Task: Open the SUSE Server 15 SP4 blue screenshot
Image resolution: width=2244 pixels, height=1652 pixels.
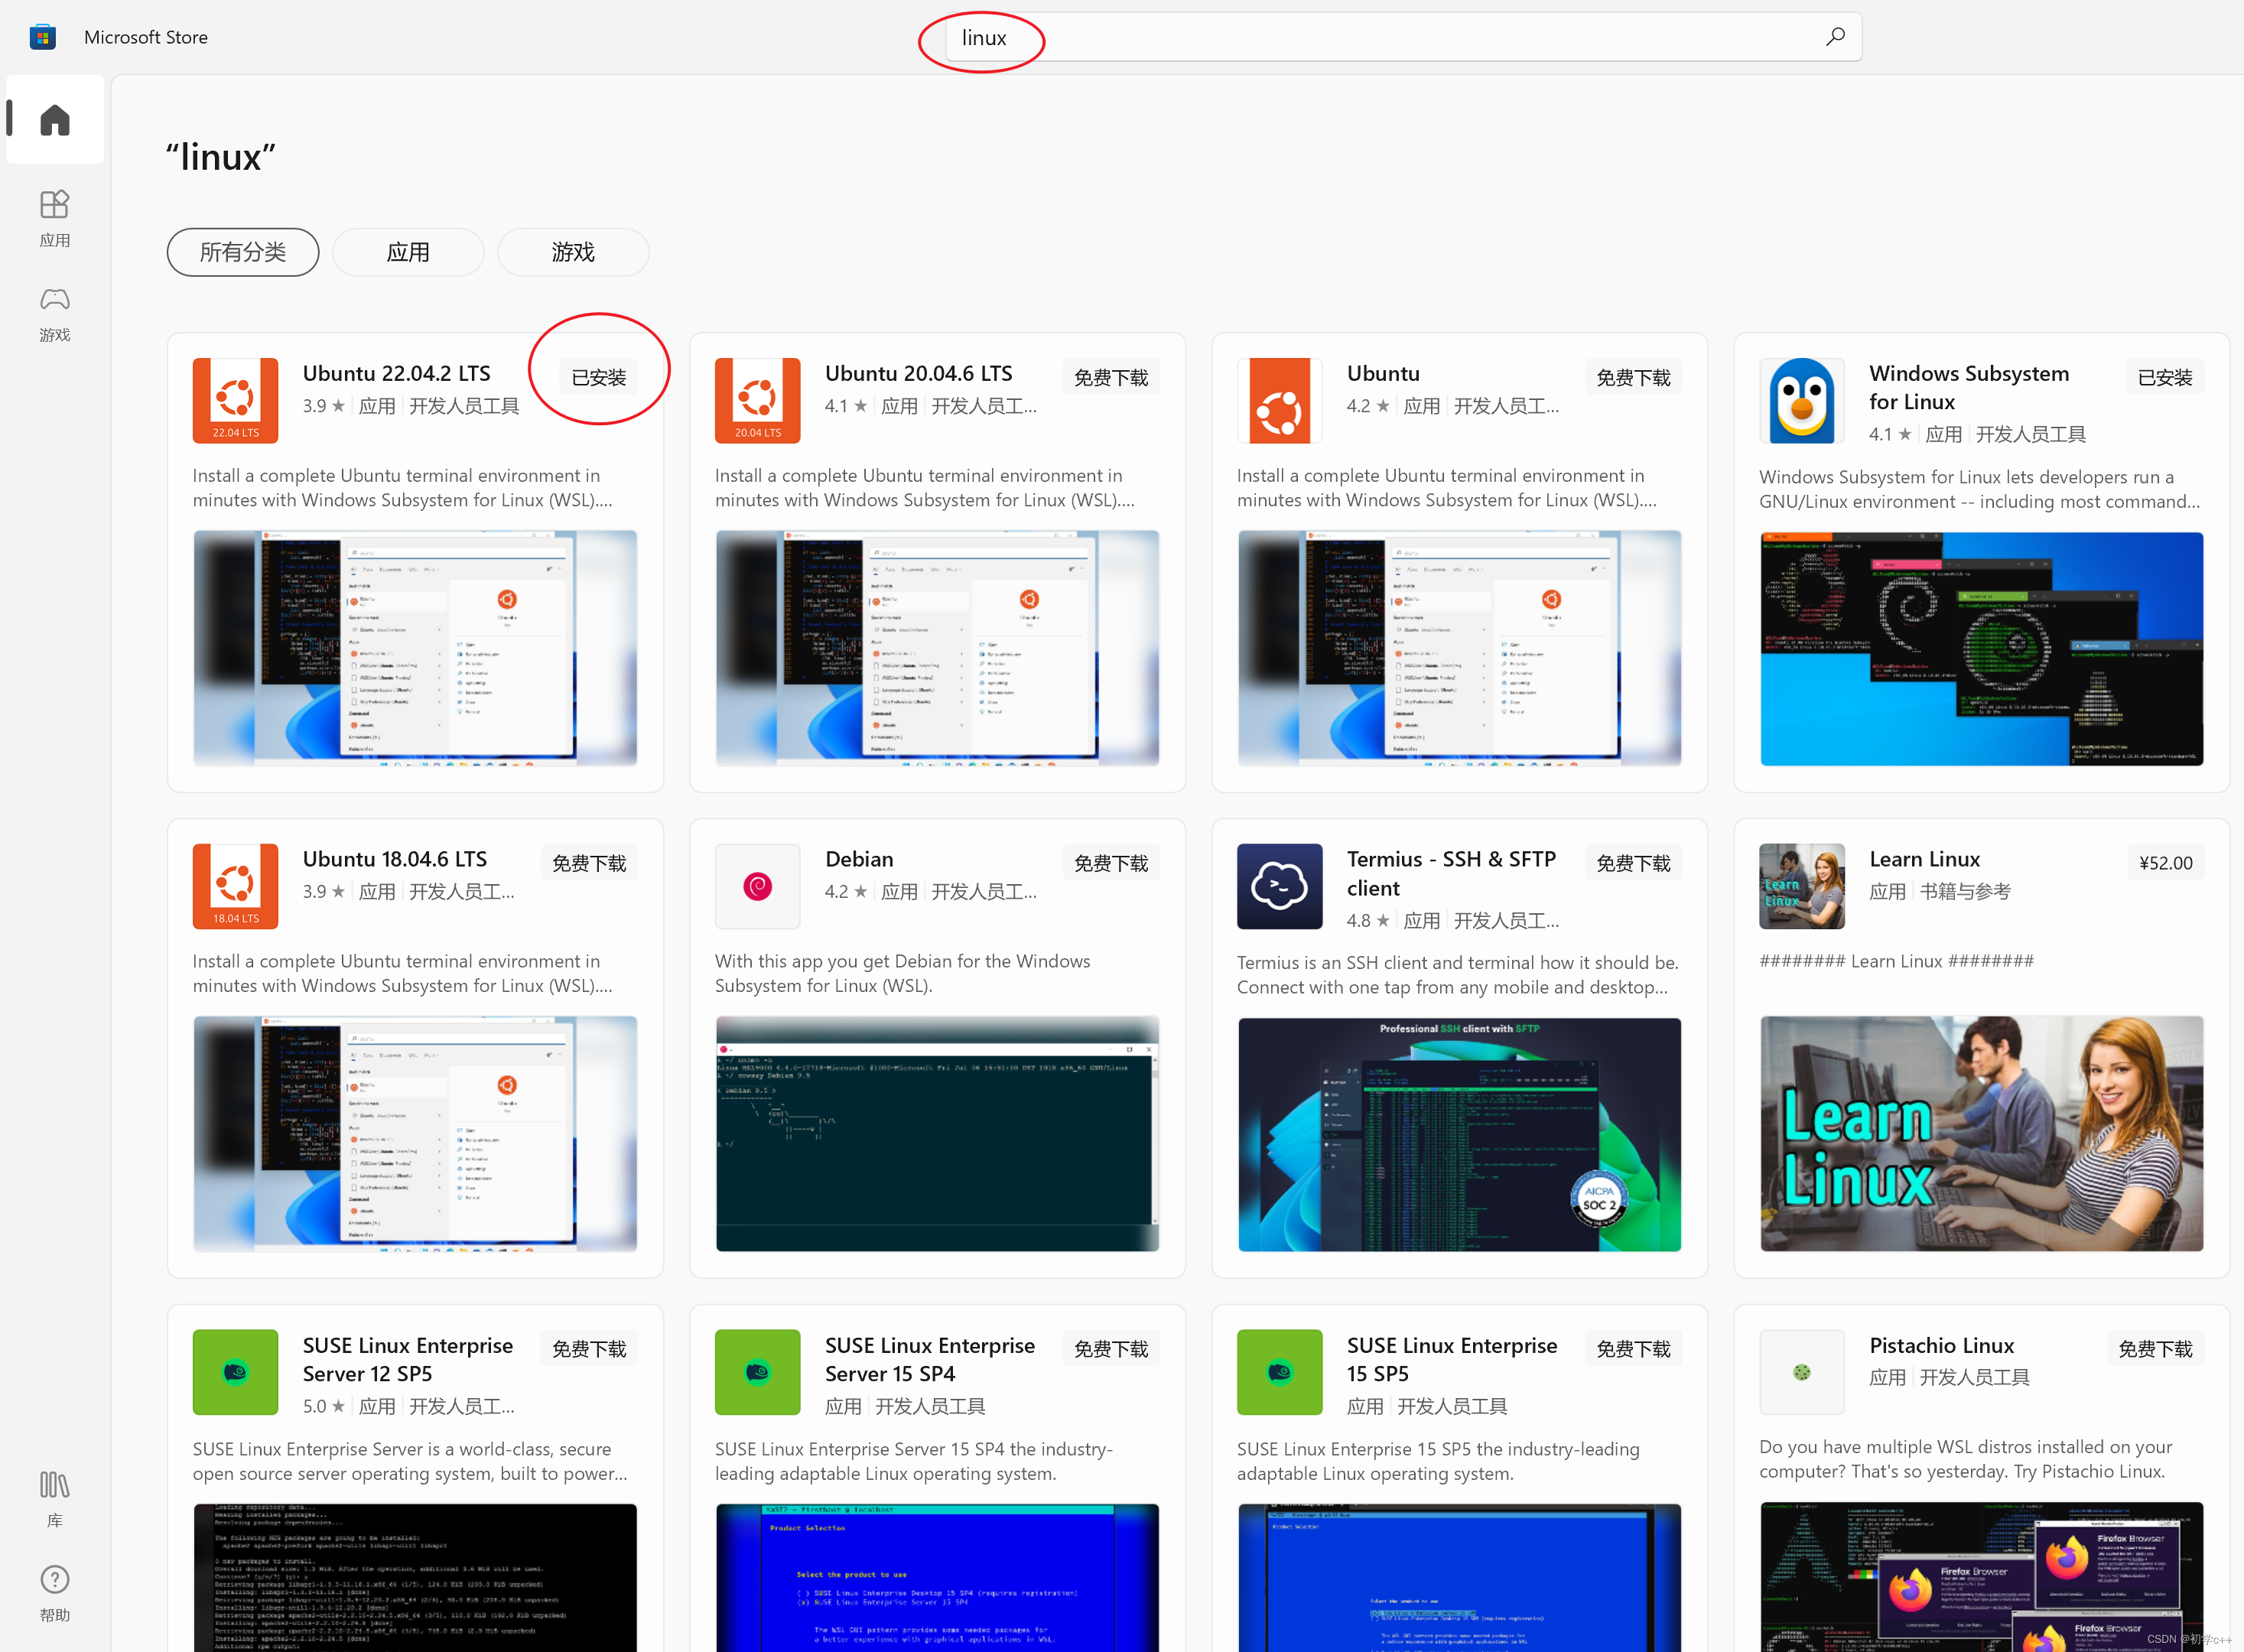Action: pyautogui.click(x=937, y=1578)
